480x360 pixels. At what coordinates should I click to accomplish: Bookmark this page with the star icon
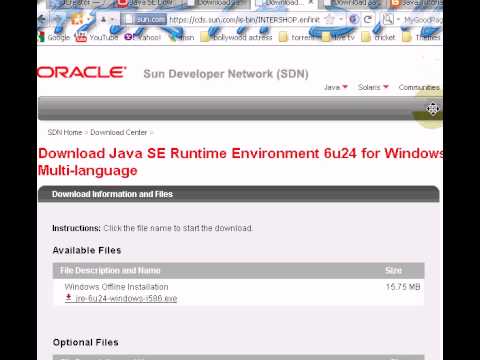[x=329, y=20]
